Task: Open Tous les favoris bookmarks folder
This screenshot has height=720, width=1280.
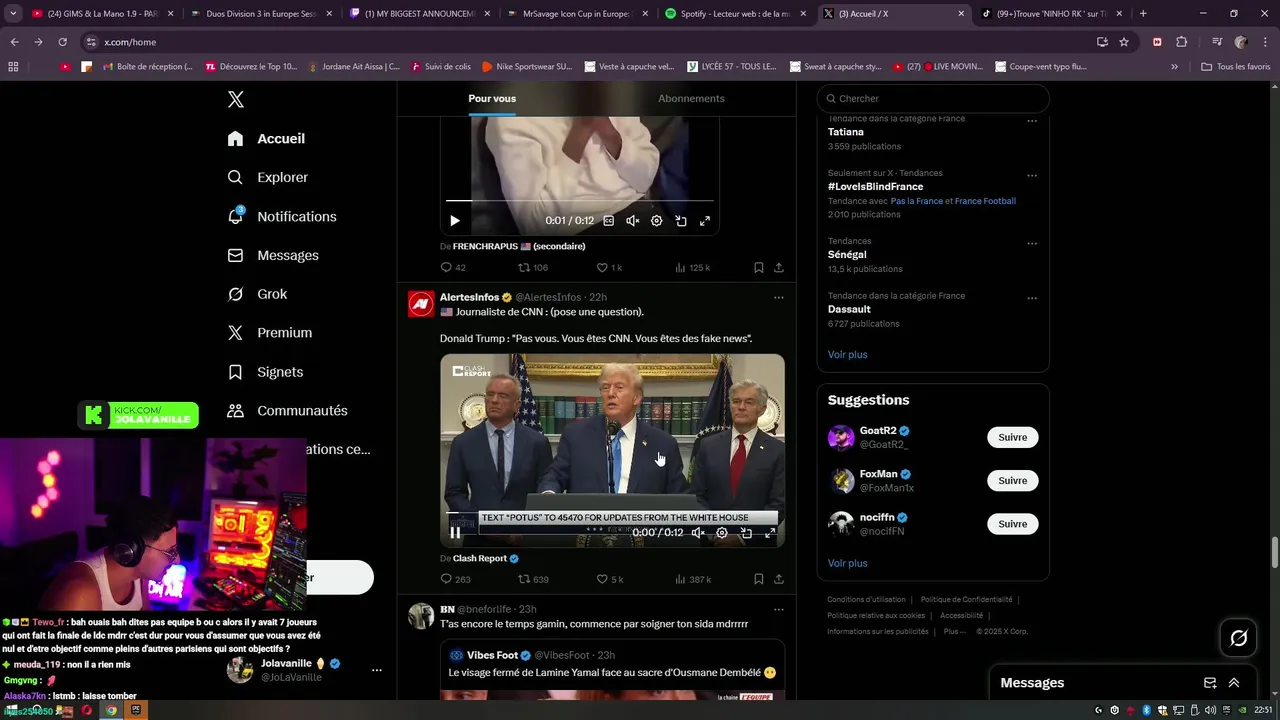Action: 1235,67
